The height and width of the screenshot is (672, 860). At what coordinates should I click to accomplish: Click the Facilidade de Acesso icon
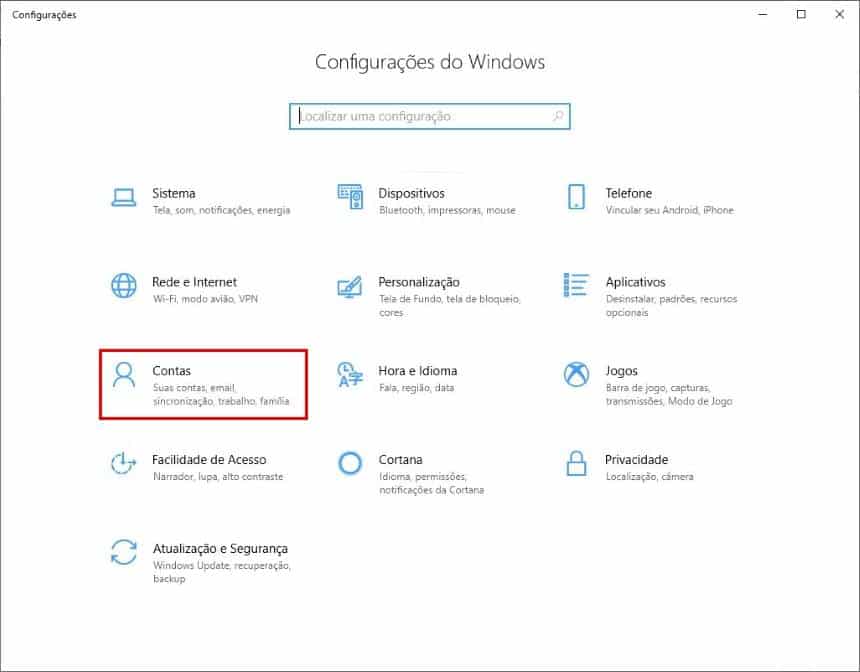[x=123, y=464]
